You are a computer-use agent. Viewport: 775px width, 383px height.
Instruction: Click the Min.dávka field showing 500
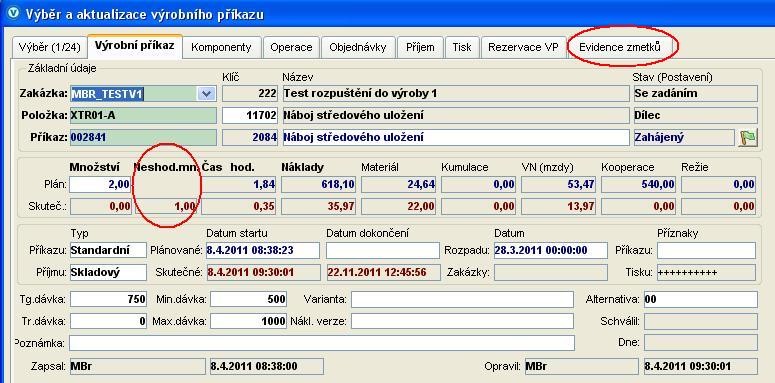pos(249,299)
